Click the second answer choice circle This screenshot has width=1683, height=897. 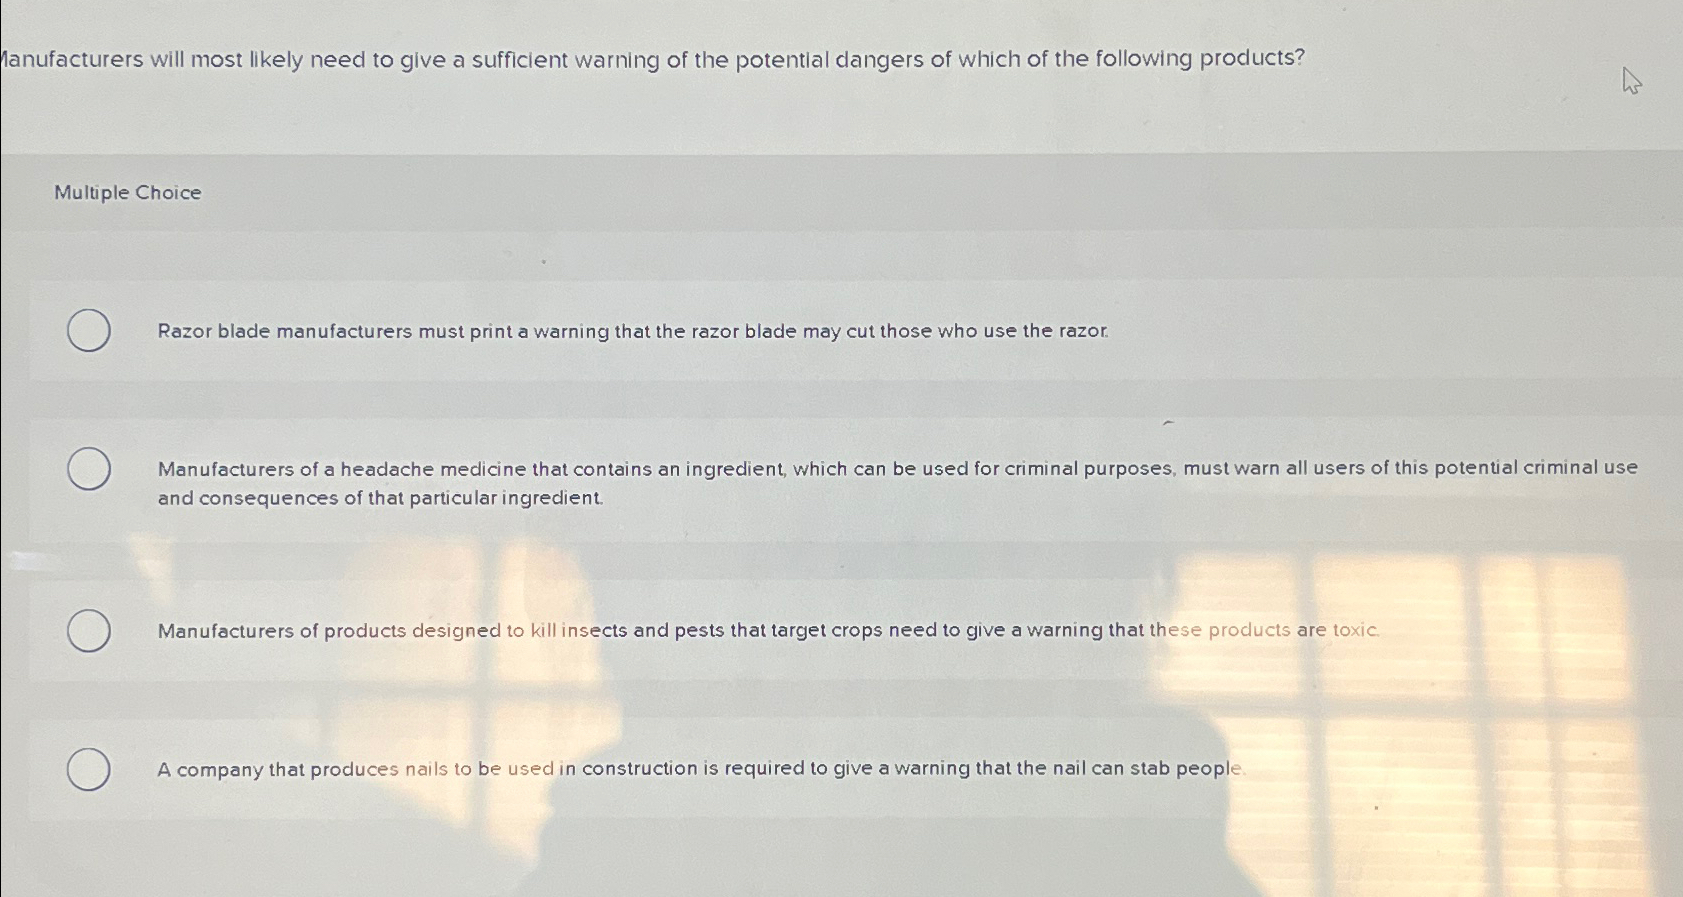(88, 468)
